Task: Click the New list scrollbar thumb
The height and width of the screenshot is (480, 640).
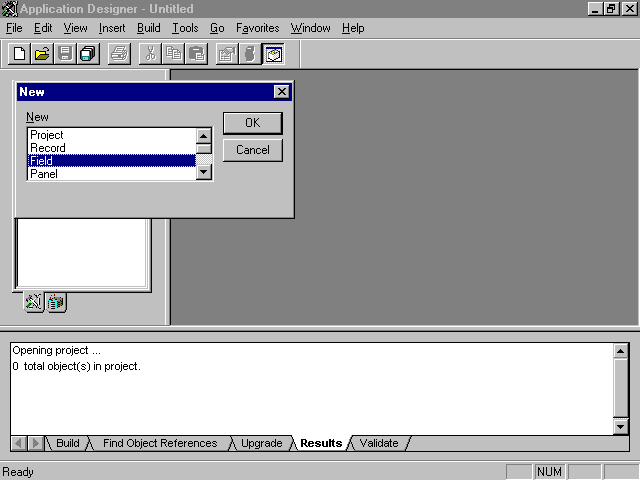Action: 203,148
